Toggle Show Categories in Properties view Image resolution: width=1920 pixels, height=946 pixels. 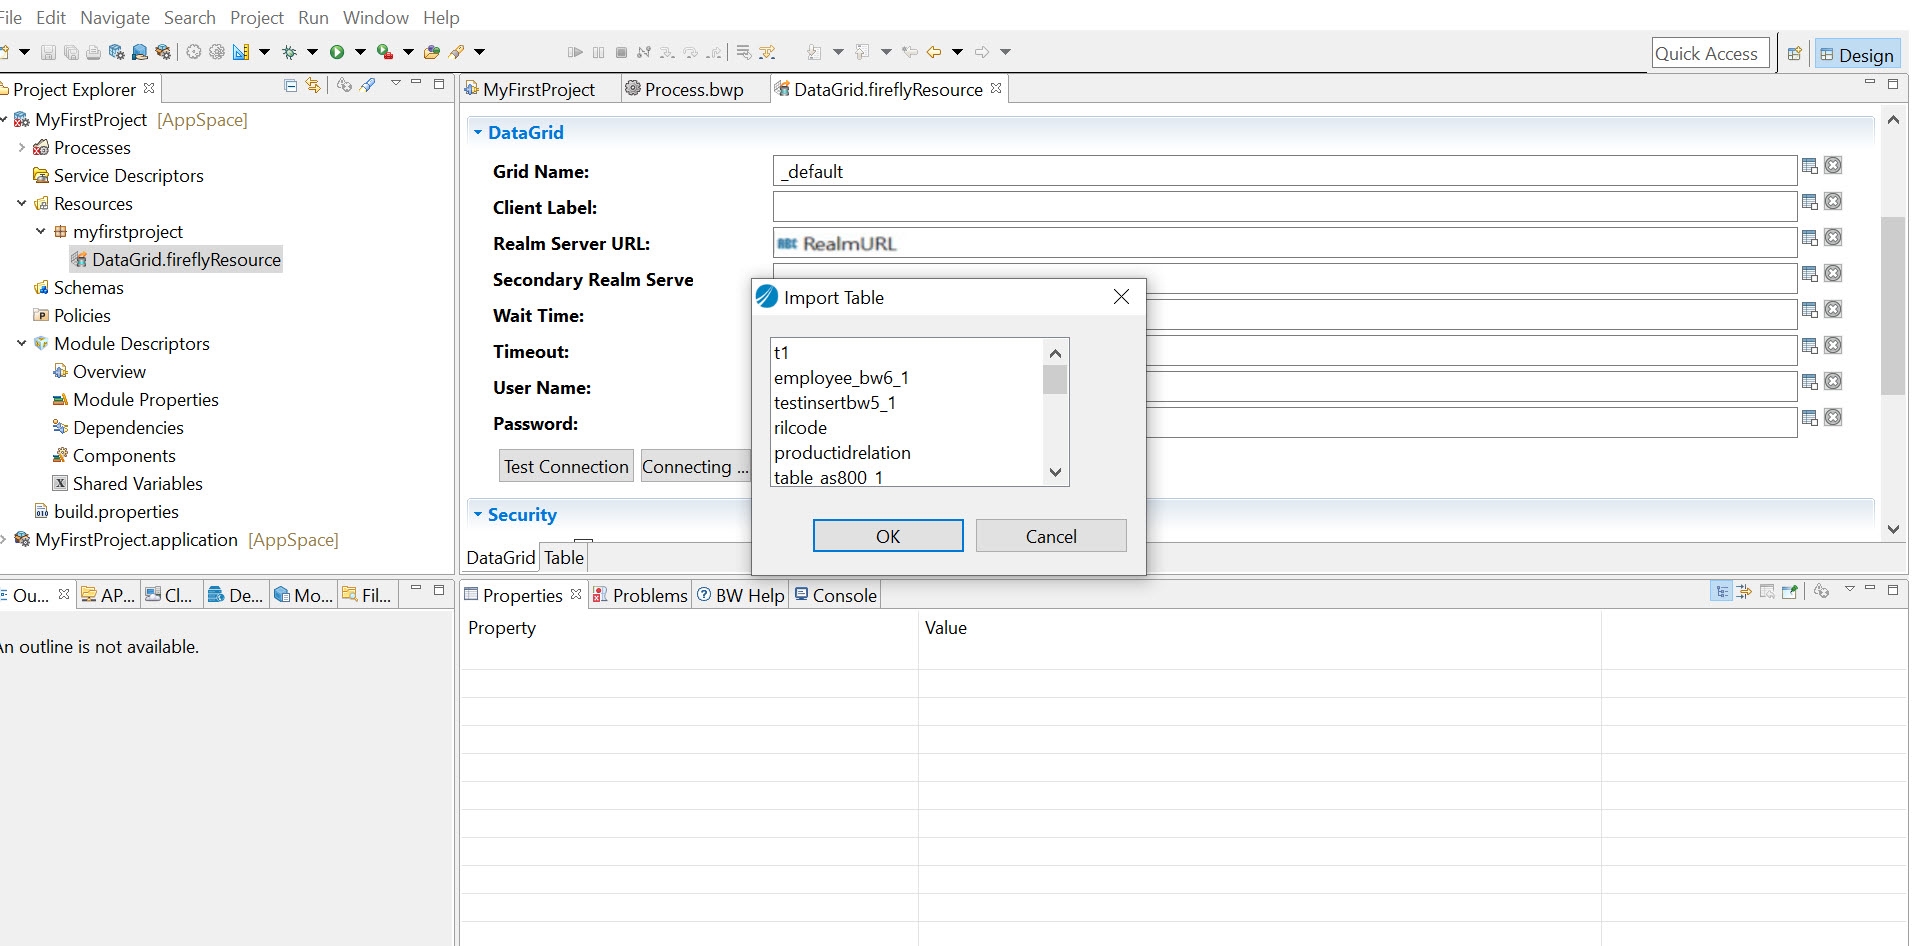[x=1722, y=592]
